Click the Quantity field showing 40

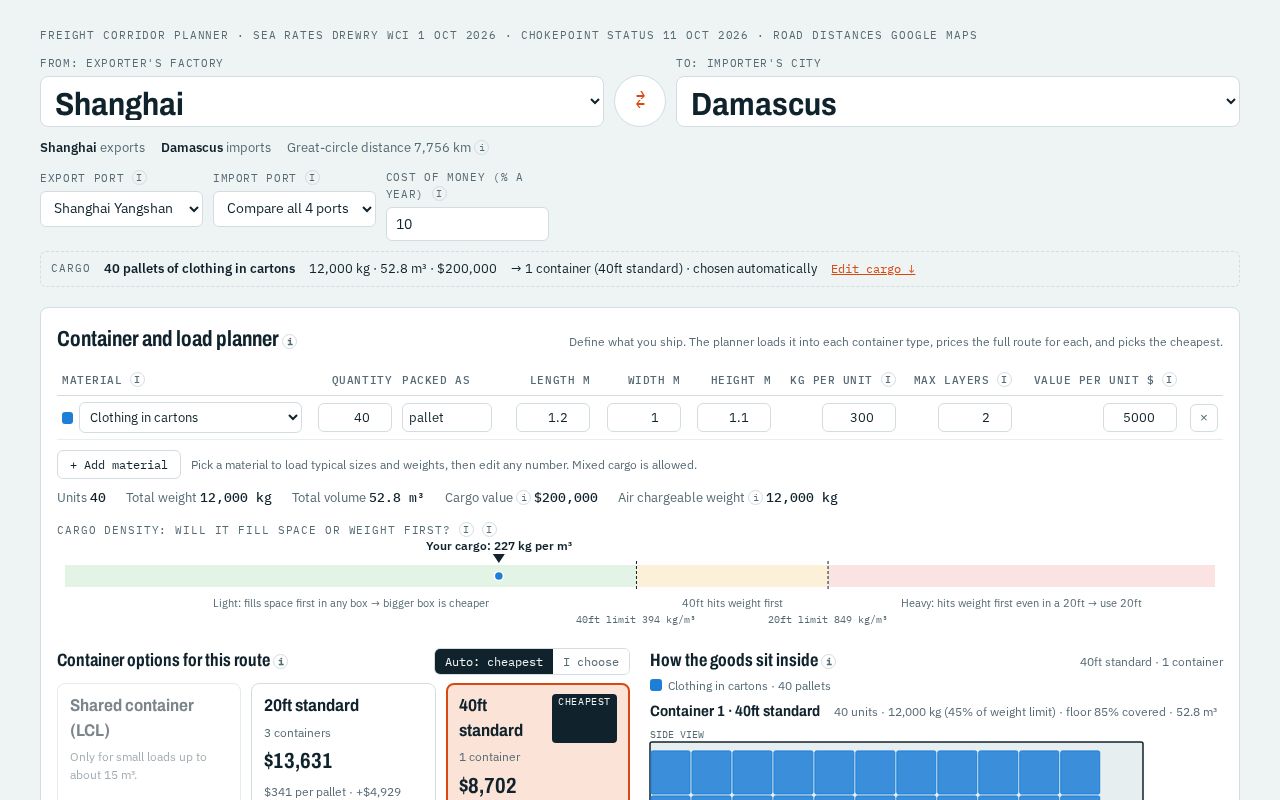pos(355,418)
